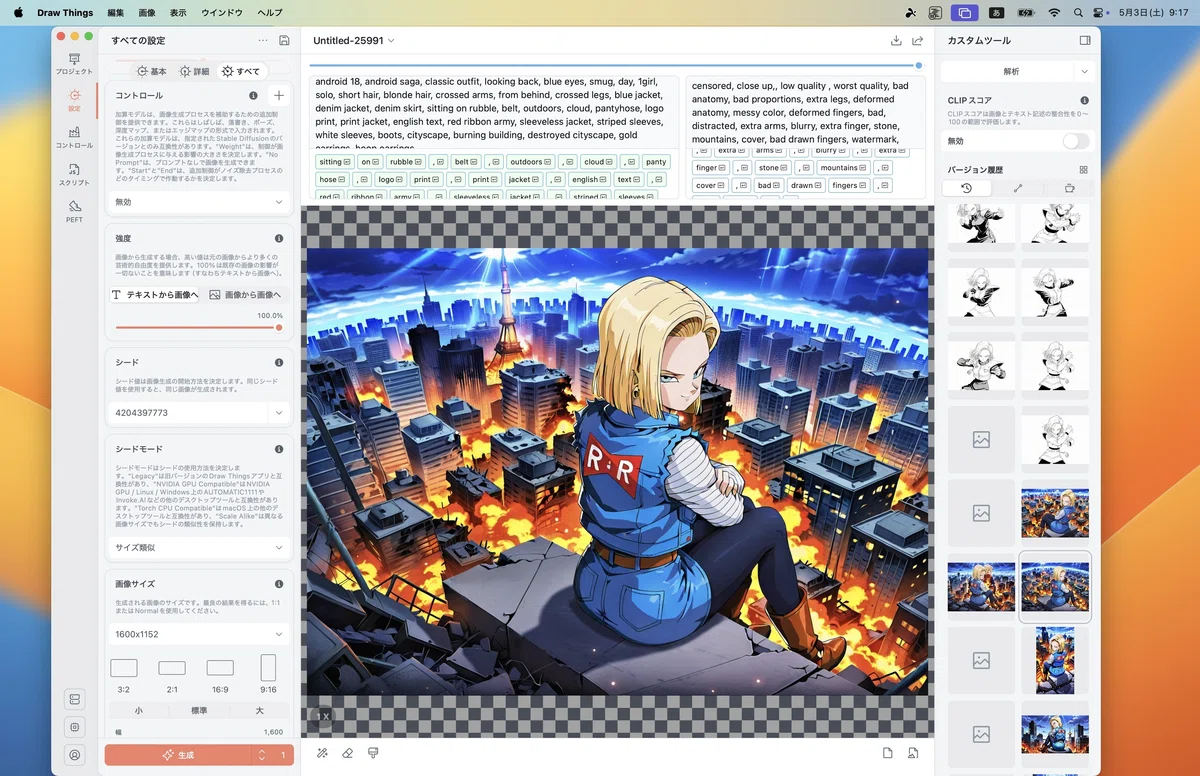The image size is (1200, 776).
Task: Expand the 解析 dropdown arrow
Action: click(1084, 72)
